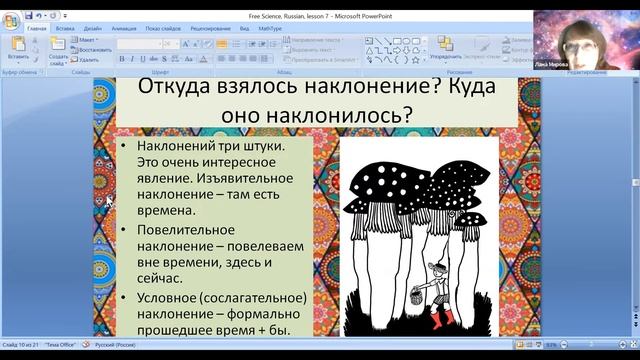Toggle Underline formatting
The width and height of the screenshot is (640, 360).
pos(142,59)
